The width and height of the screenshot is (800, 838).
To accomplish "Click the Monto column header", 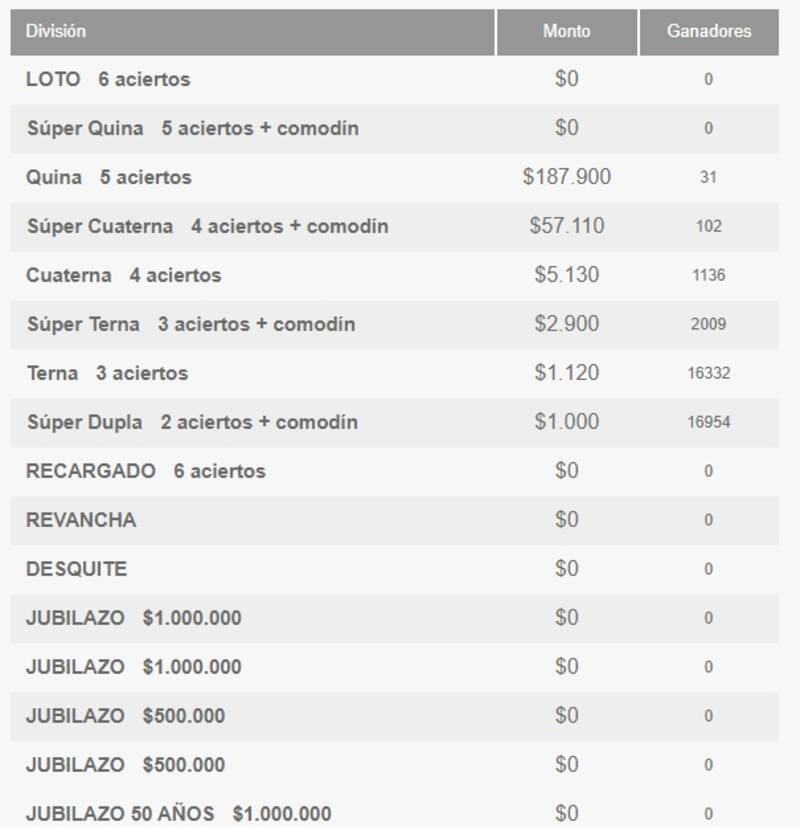I will tap(566, 31).
